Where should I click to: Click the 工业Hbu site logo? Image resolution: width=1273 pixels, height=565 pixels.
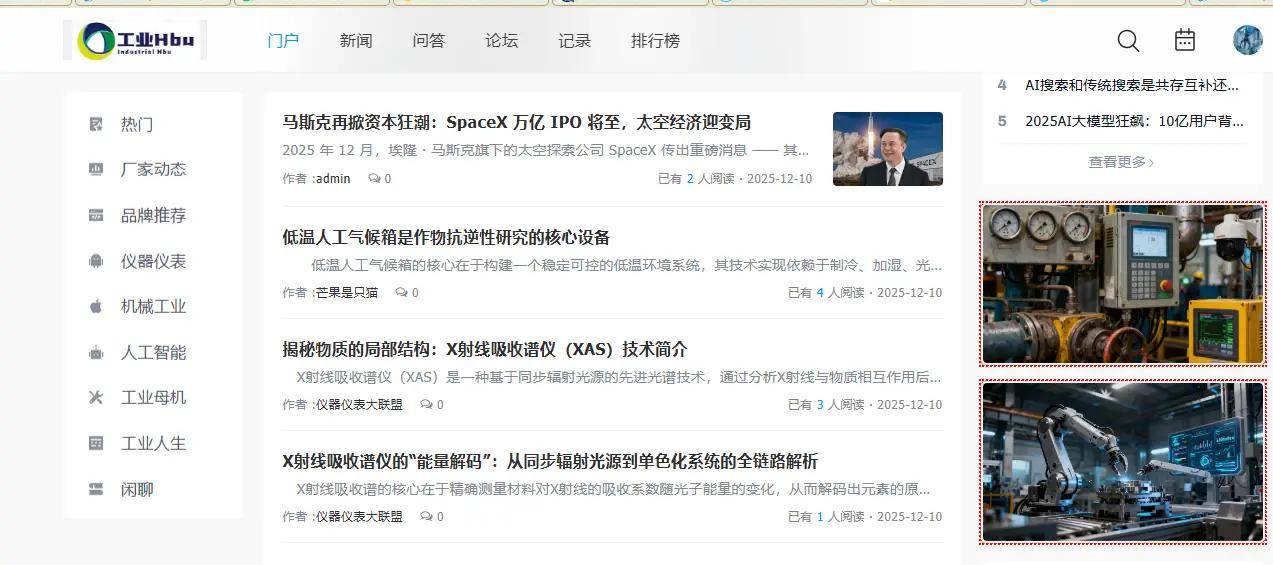(x=135, y=41)
